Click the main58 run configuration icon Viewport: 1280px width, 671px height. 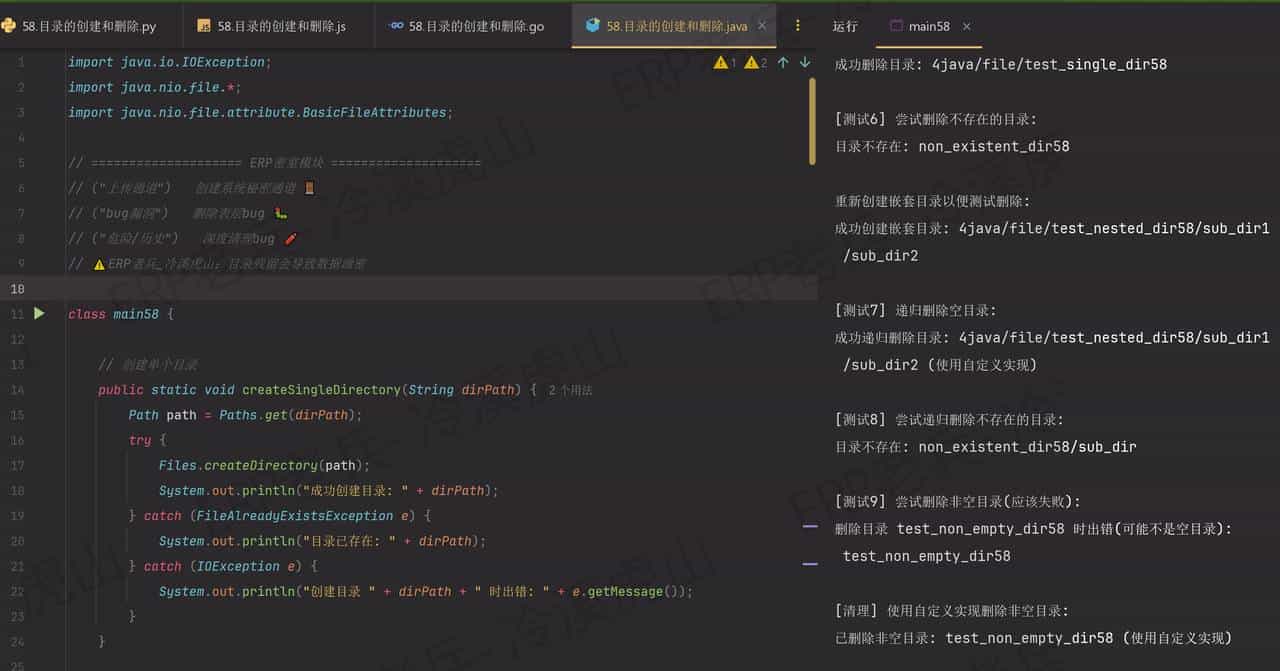[895, 27]
